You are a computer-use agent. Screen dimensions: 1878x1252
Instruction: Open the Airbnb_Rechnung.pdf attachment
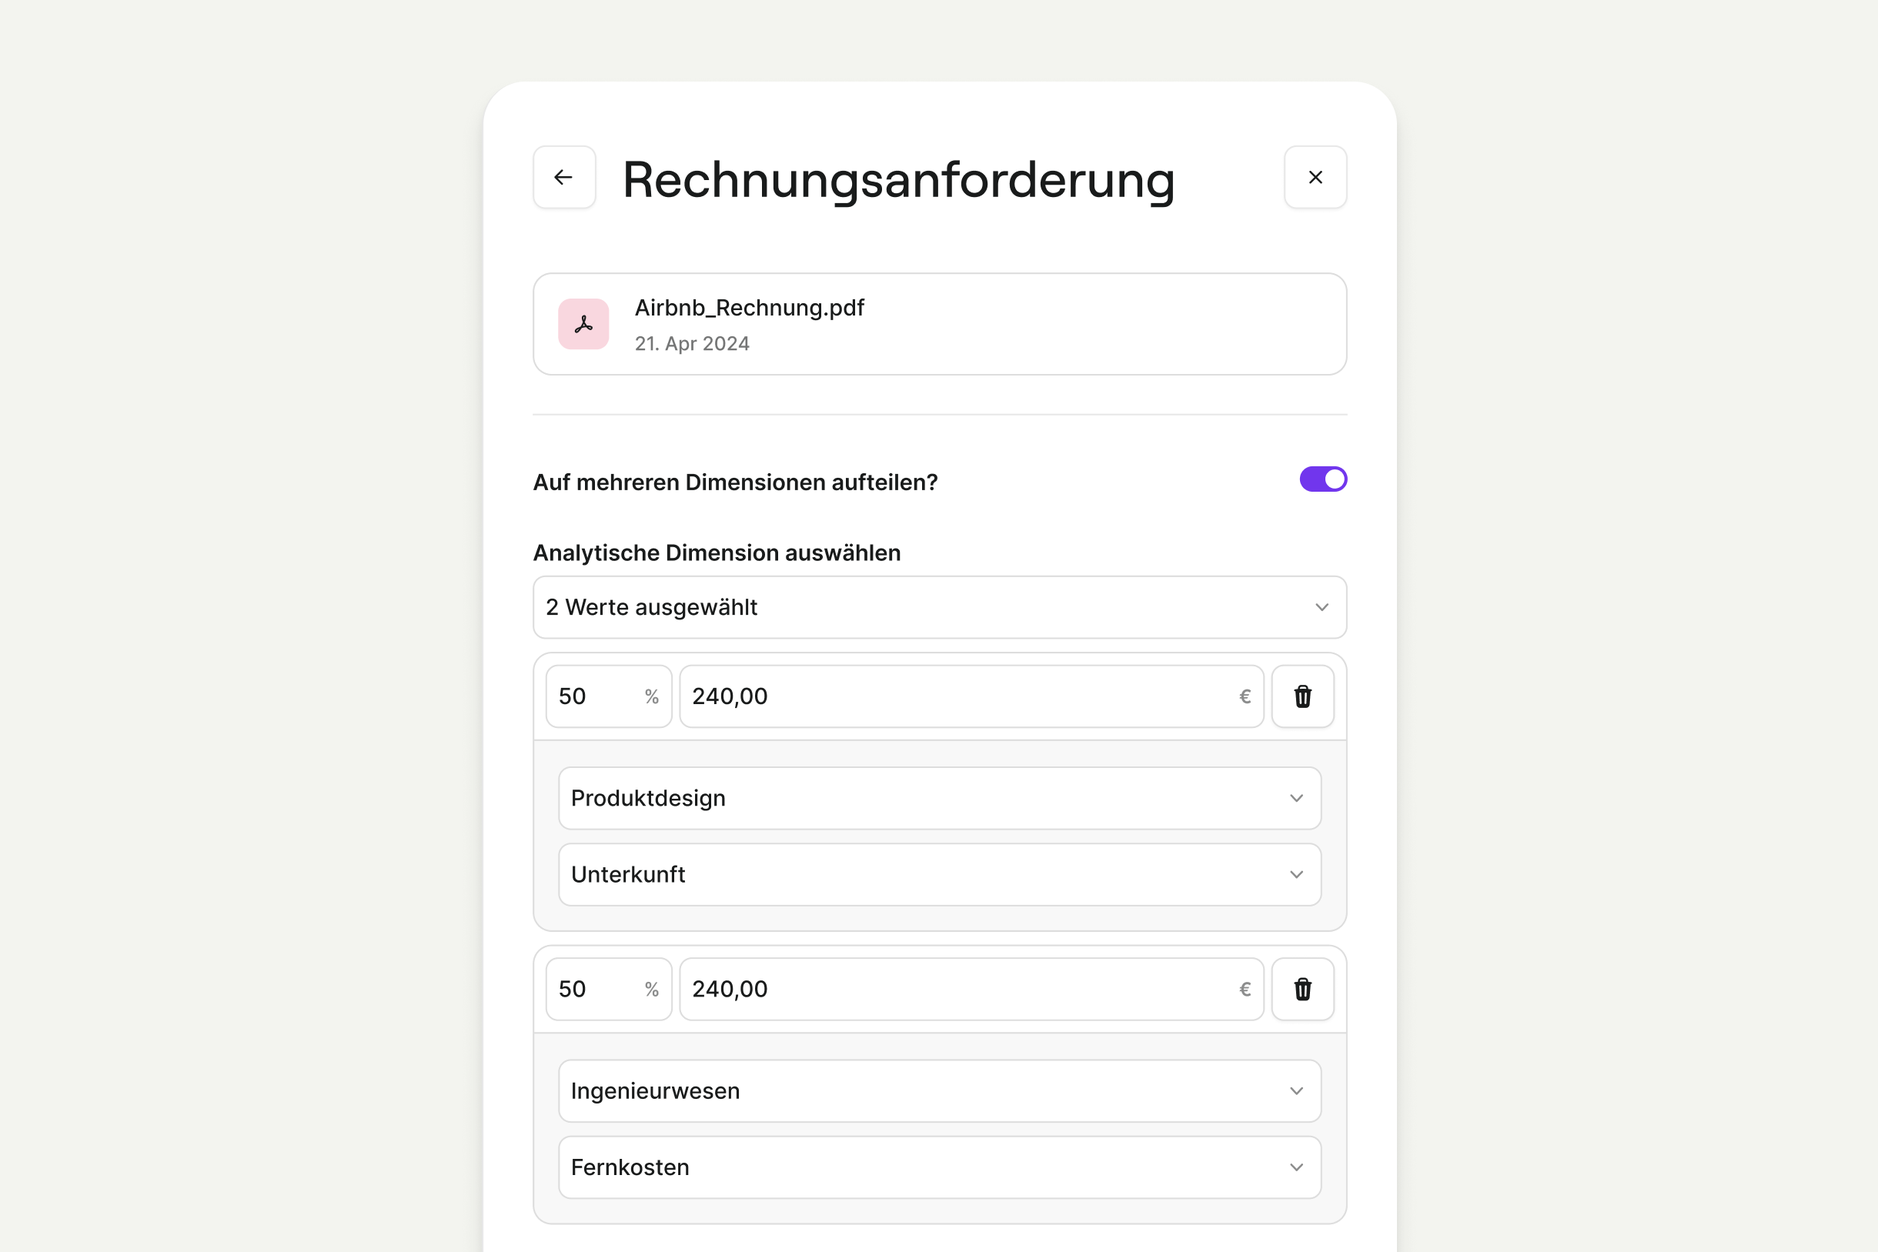(750, 308)
